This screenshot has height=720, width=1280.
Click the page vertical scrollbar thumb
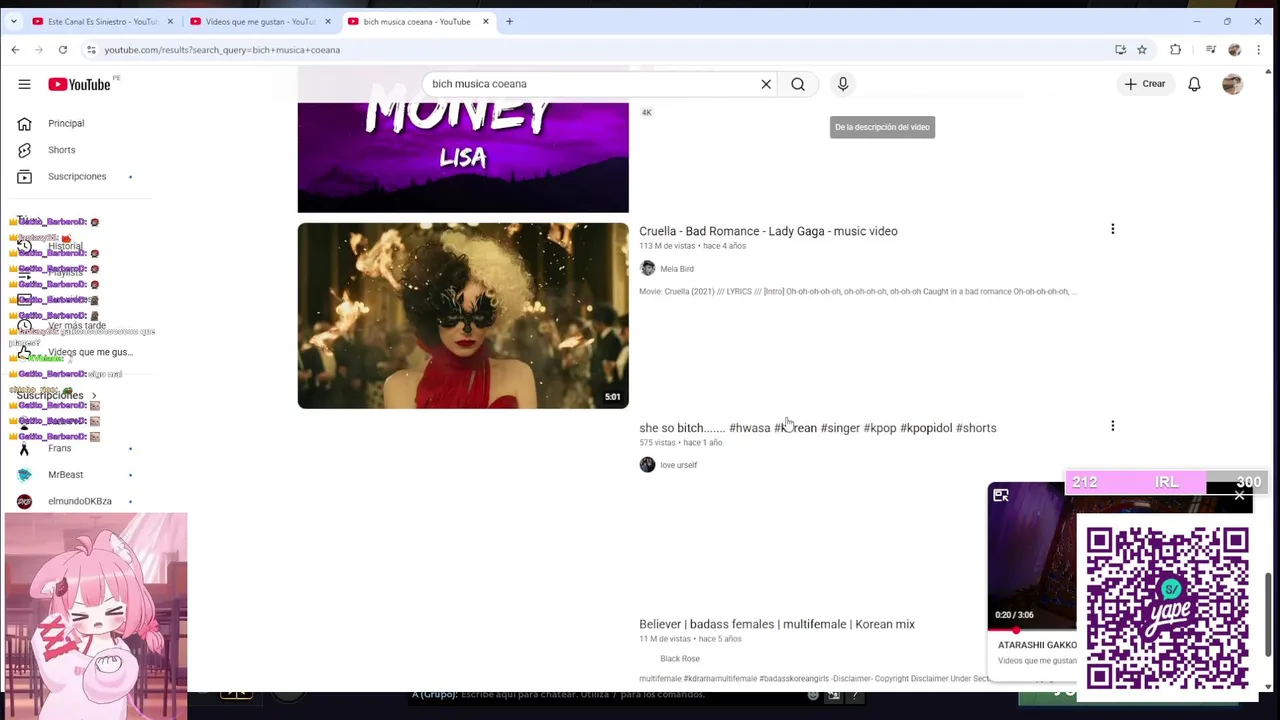click(1269, 614)
